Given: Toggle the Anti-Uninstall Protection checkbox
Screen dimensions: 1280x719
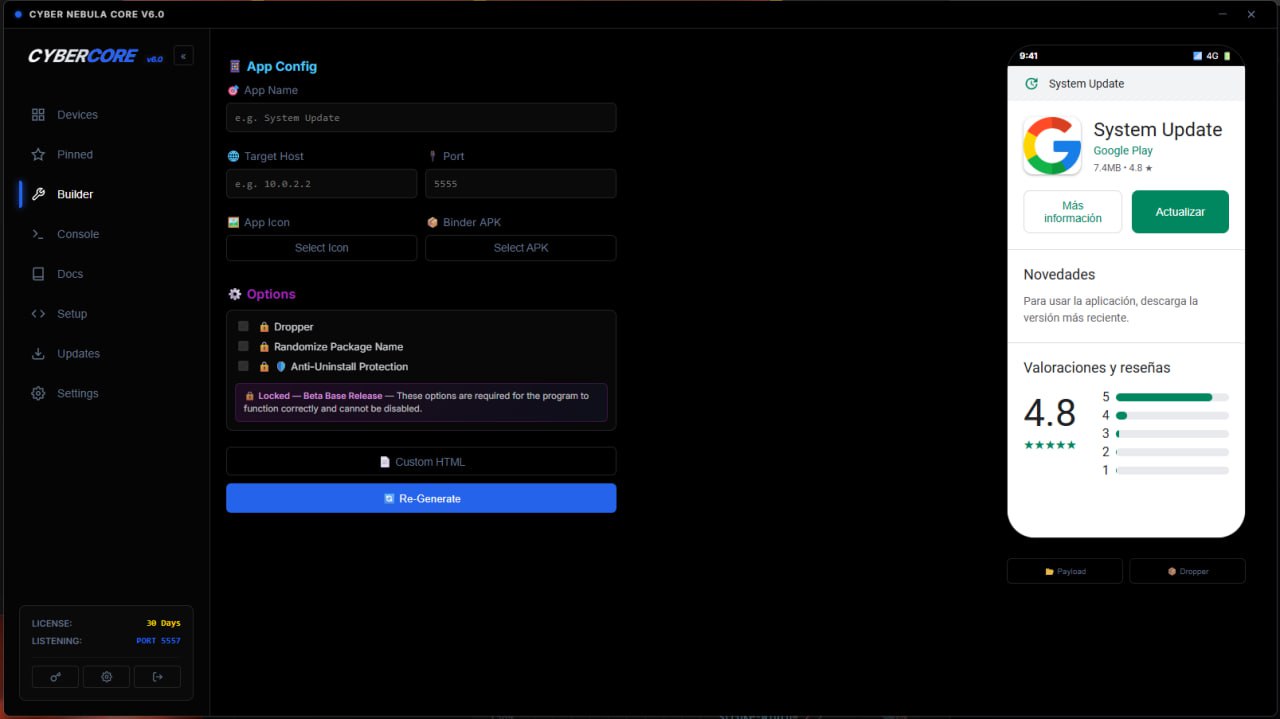Looking at the screenshot, I should 243,366.
